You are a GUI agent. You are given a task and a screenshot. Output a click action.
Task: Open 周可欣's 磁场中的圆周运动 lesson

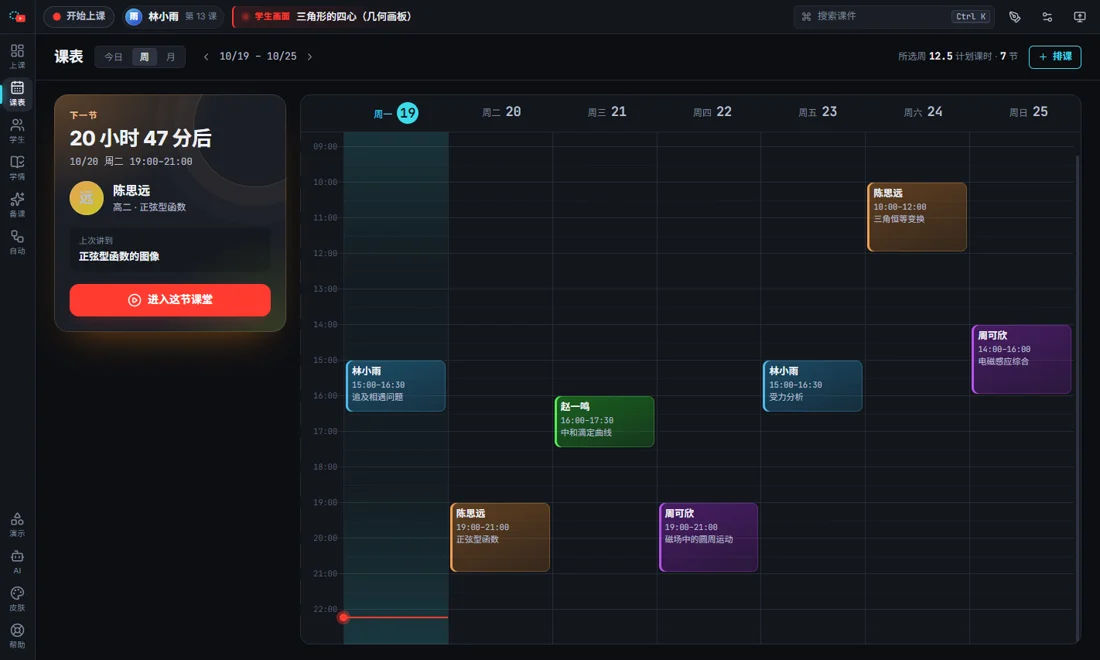click(709, 537)
